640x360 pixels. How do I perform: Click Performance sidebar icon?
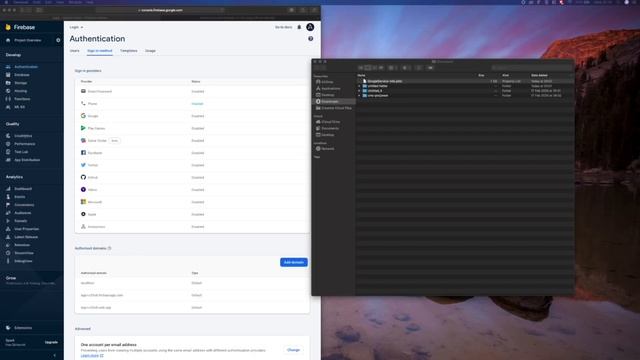[8, 144]
